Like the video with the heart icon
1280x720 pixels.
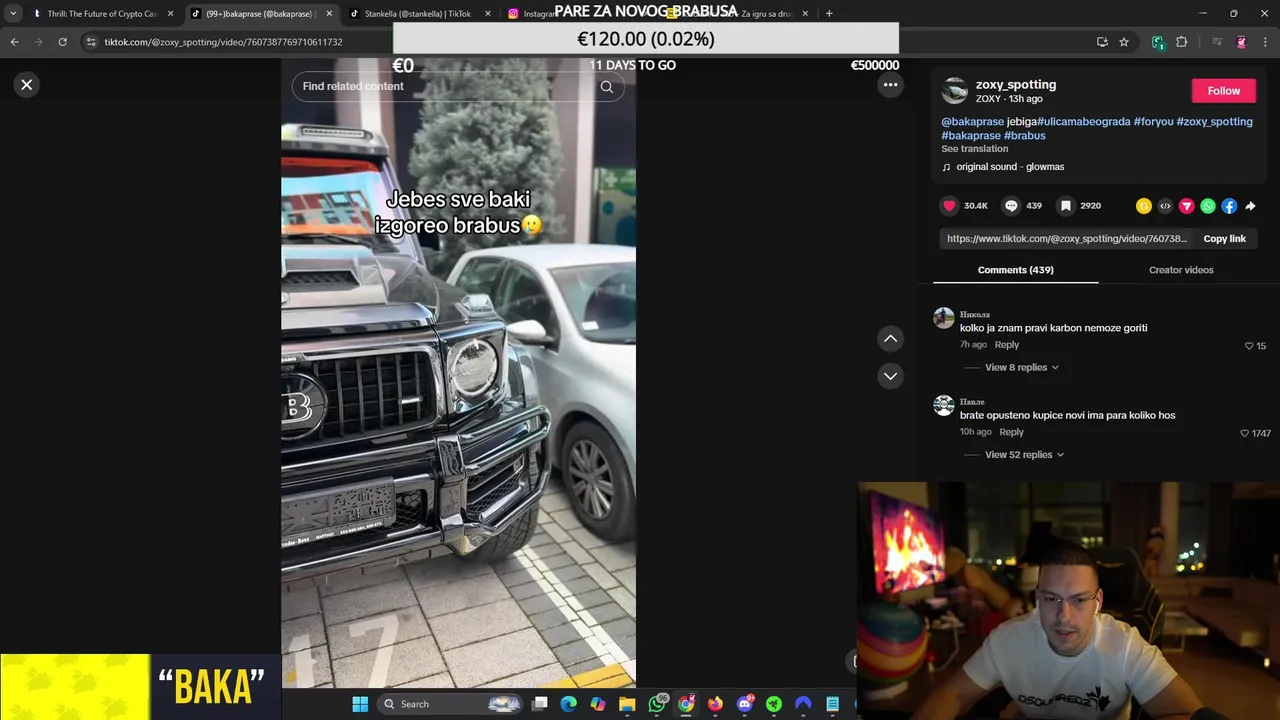pos(949,206)
